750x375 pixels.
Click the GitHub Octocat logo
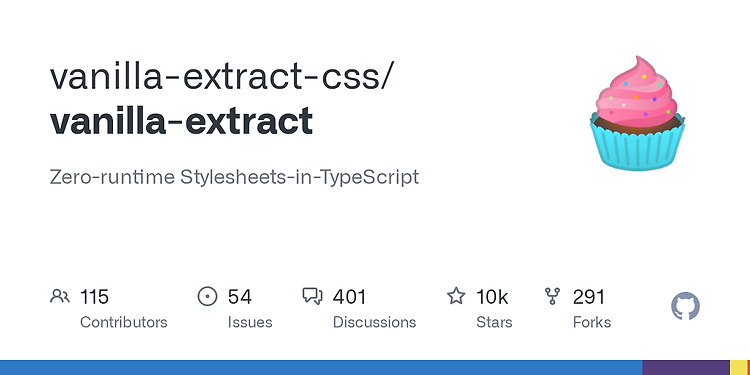click(685, 306)
